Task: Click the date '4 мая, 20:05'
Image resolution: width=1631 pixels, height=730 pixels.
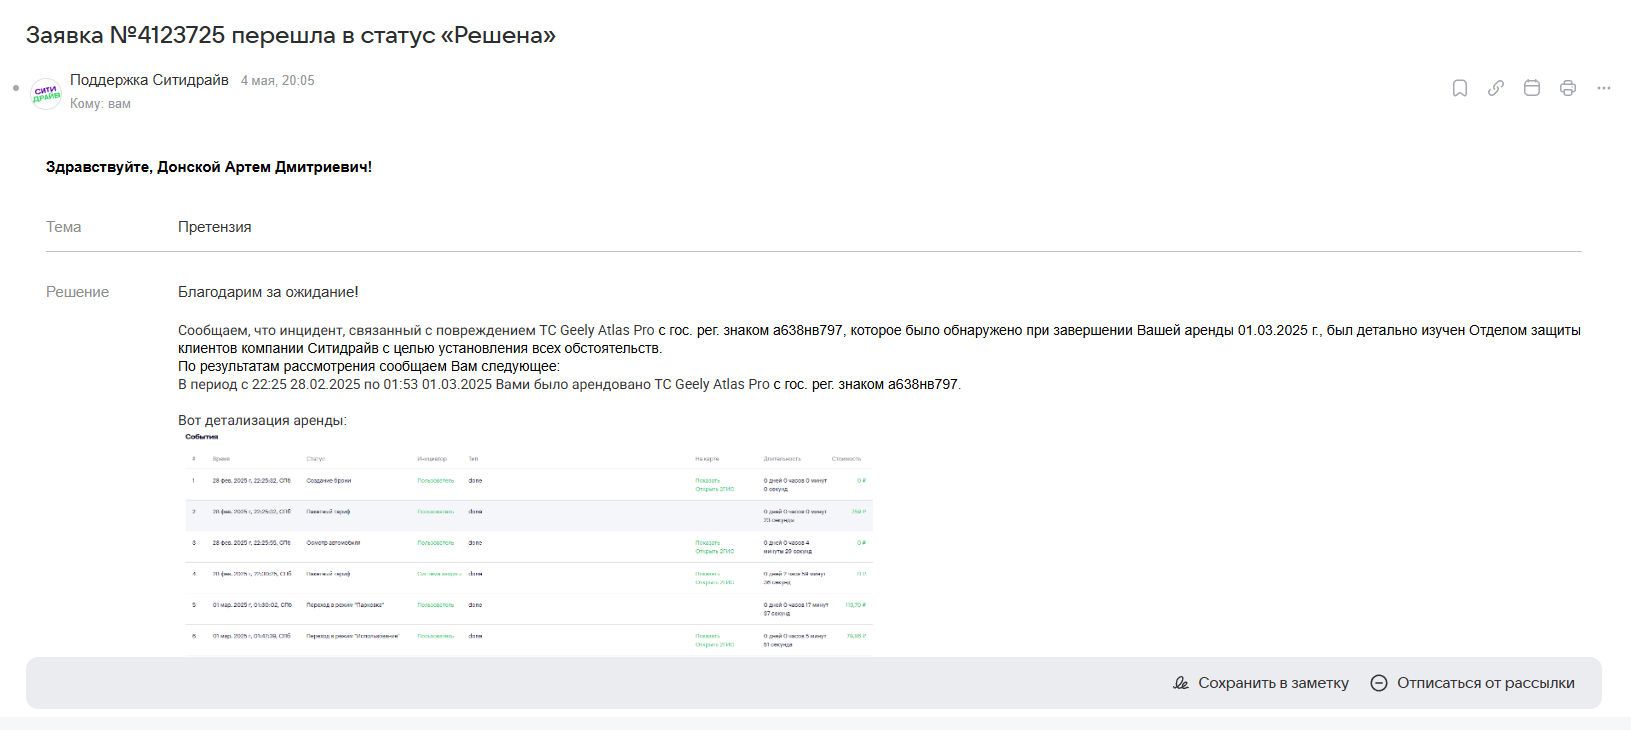Action: tap(278, 81)
